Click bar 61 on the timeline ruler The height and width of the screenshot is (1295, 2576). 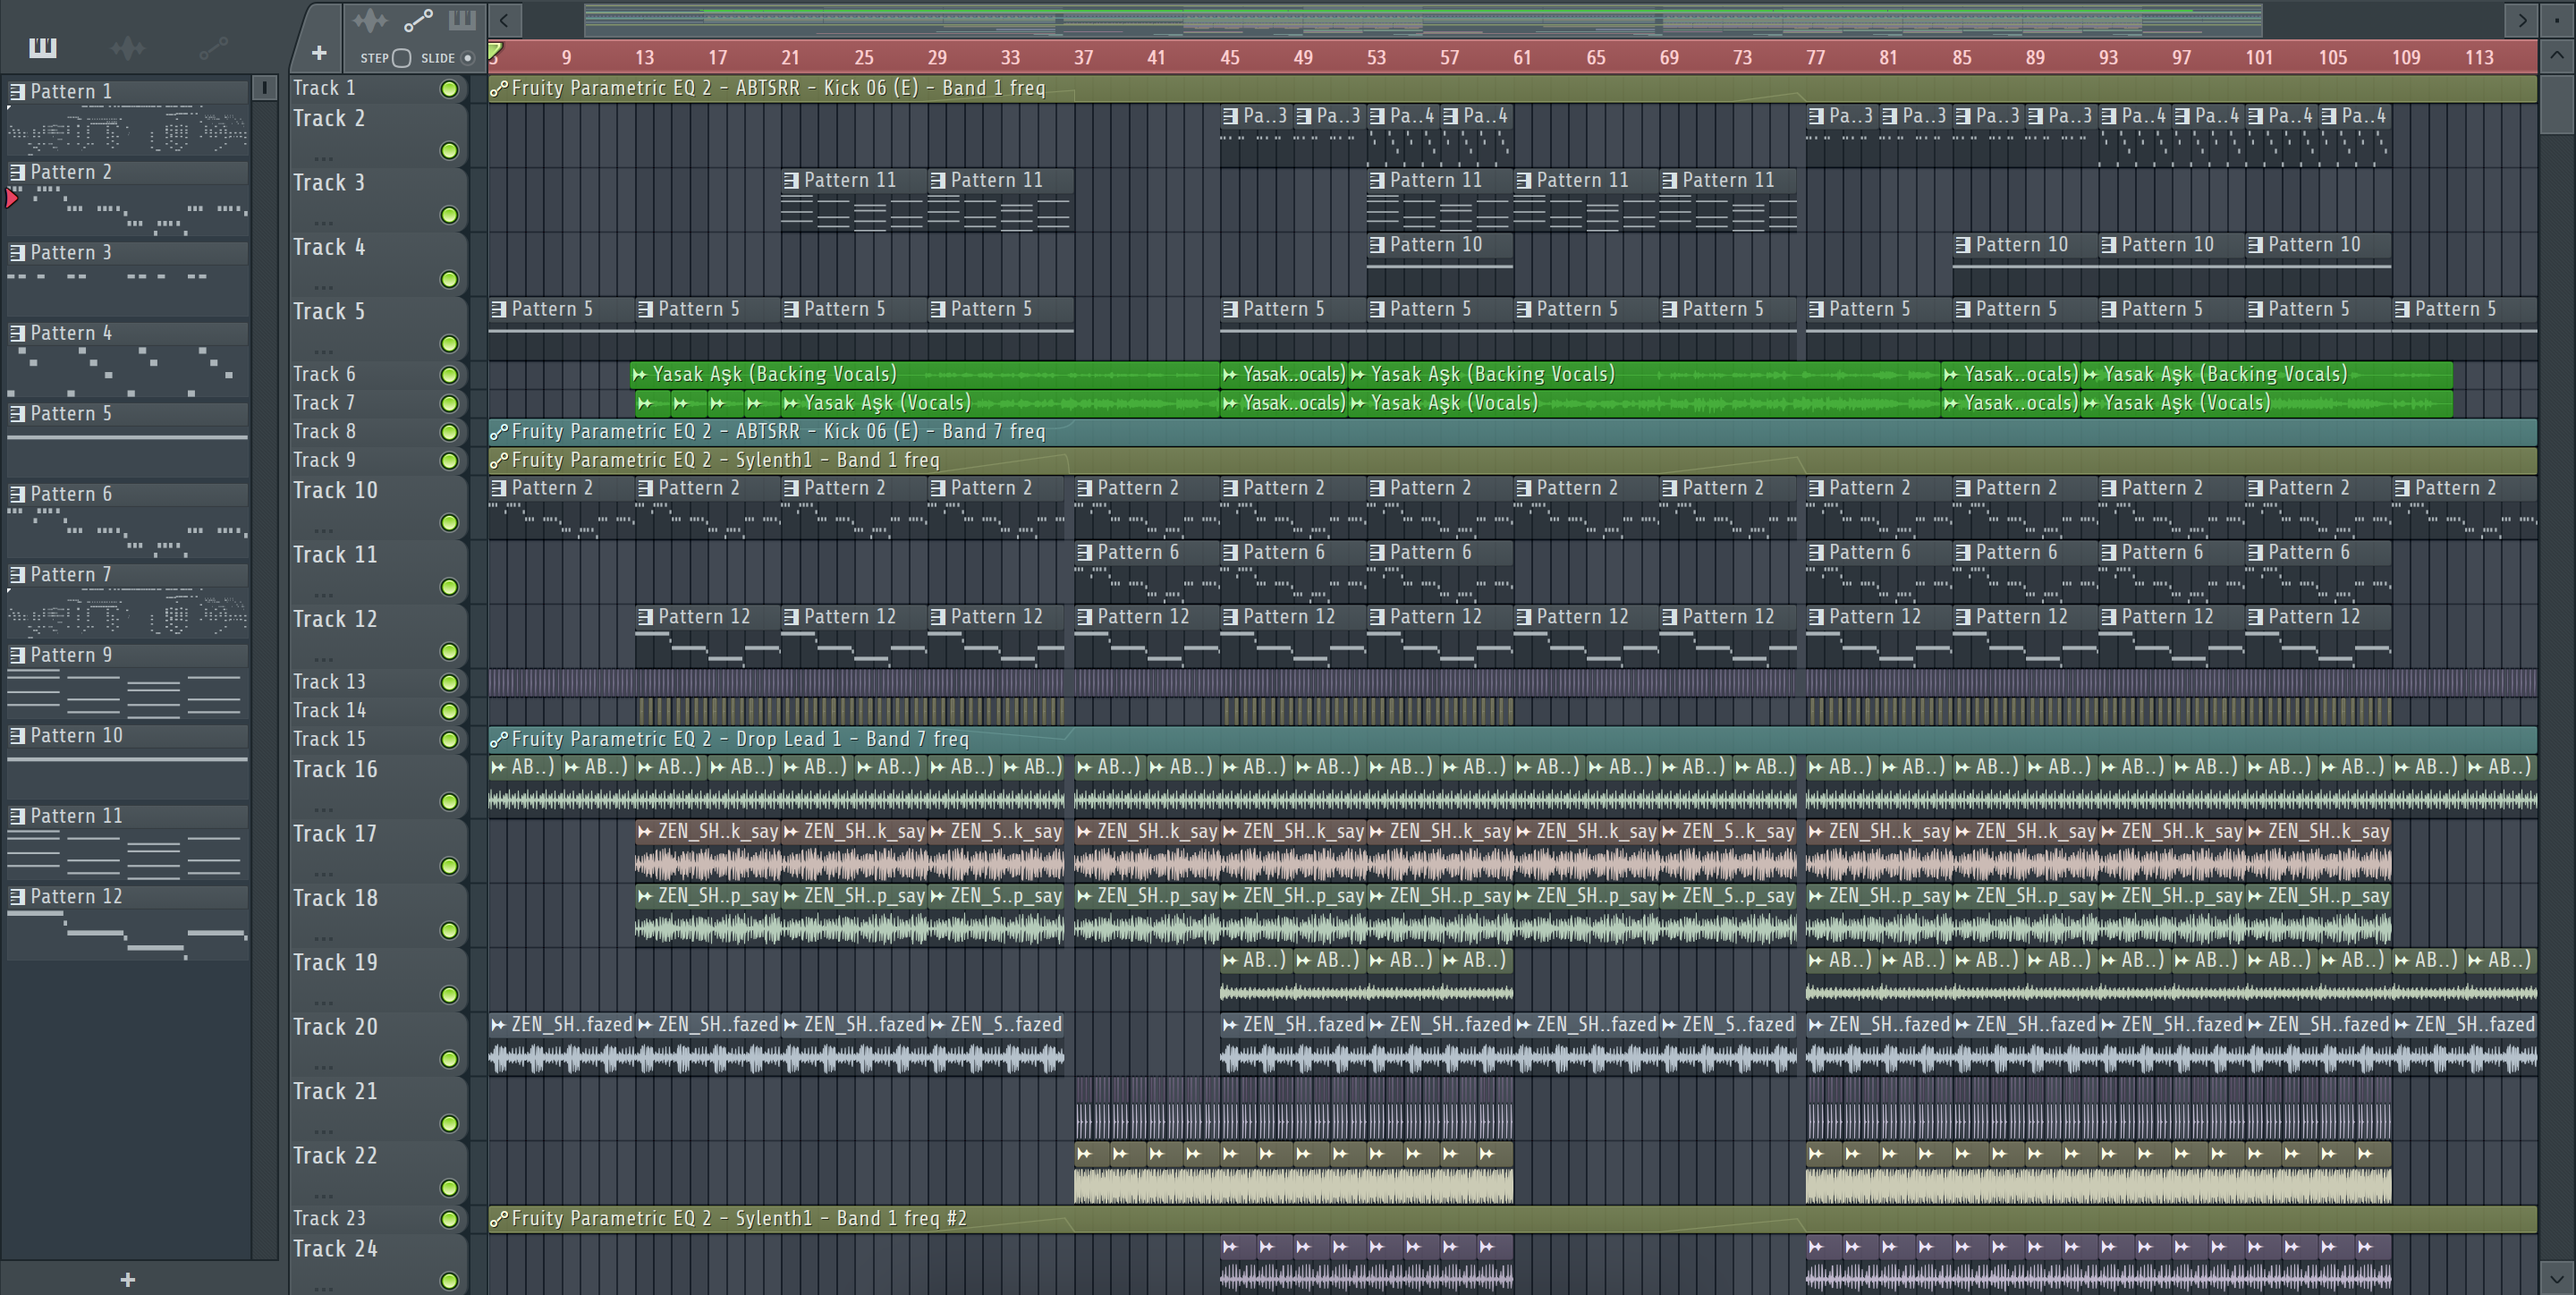(1521, 57)
